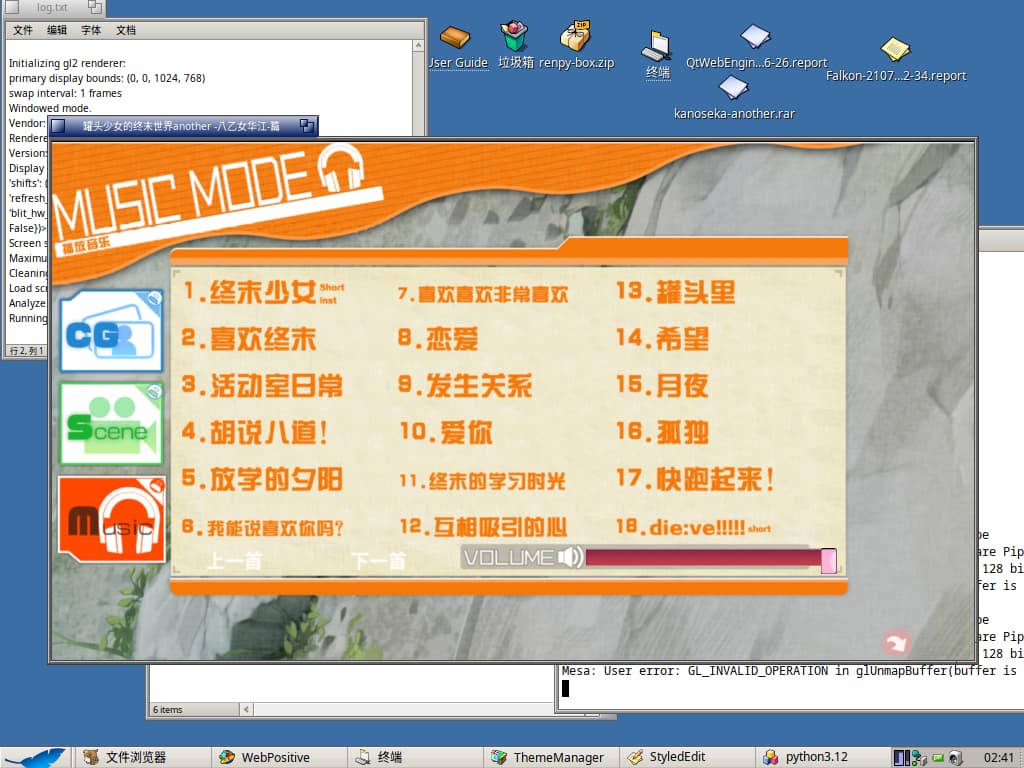The image size is (1024, 768).
Task: Open 文档 menu in log.txt window
Action: 125,30
